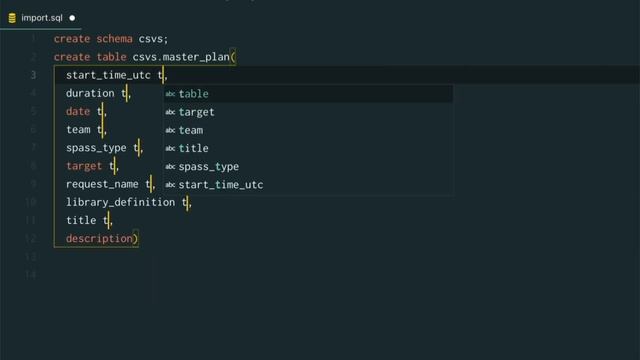This screenshot has width=640, height=360.
Task: Place cursor in 'create schema csvs;' line
Action: 111,39
